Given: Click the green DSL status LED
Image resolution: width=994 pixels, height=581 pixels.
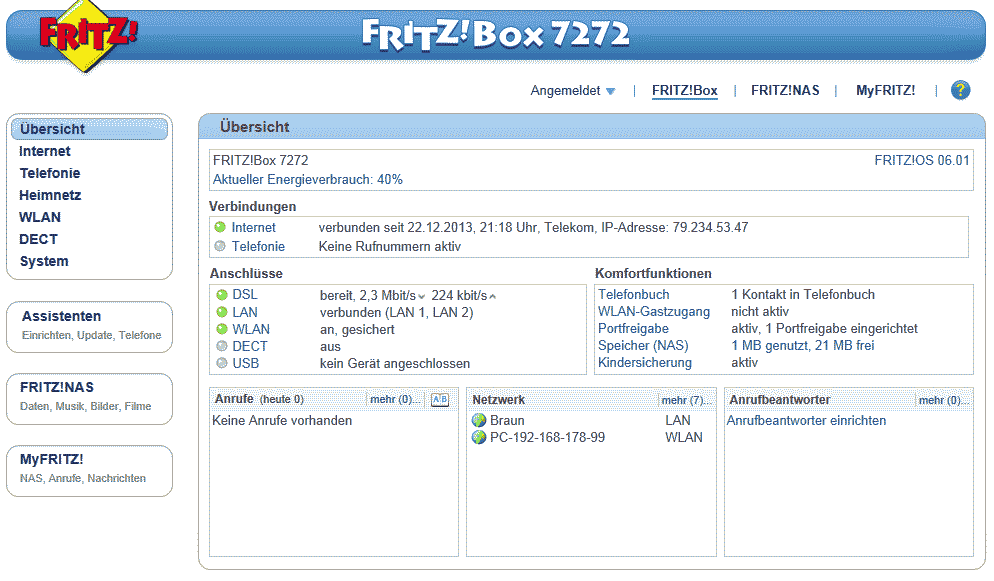Looking at the screenshot, I should [222, 295].
